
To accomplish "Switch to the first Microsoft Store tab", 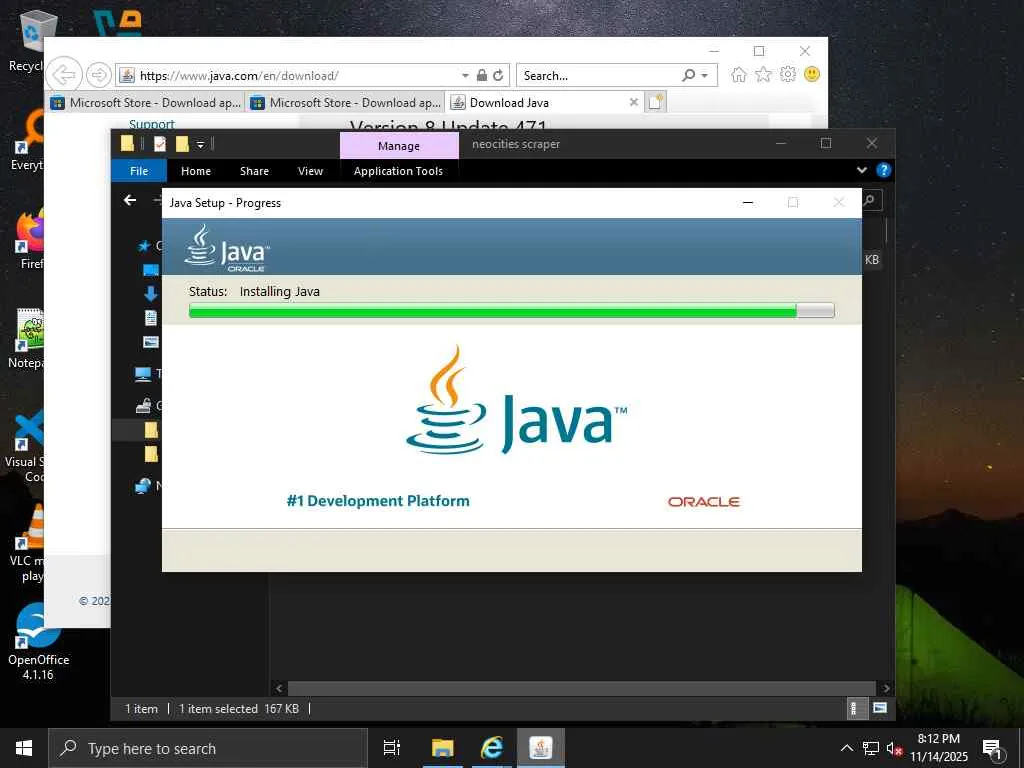I will (x=146, y=103).
